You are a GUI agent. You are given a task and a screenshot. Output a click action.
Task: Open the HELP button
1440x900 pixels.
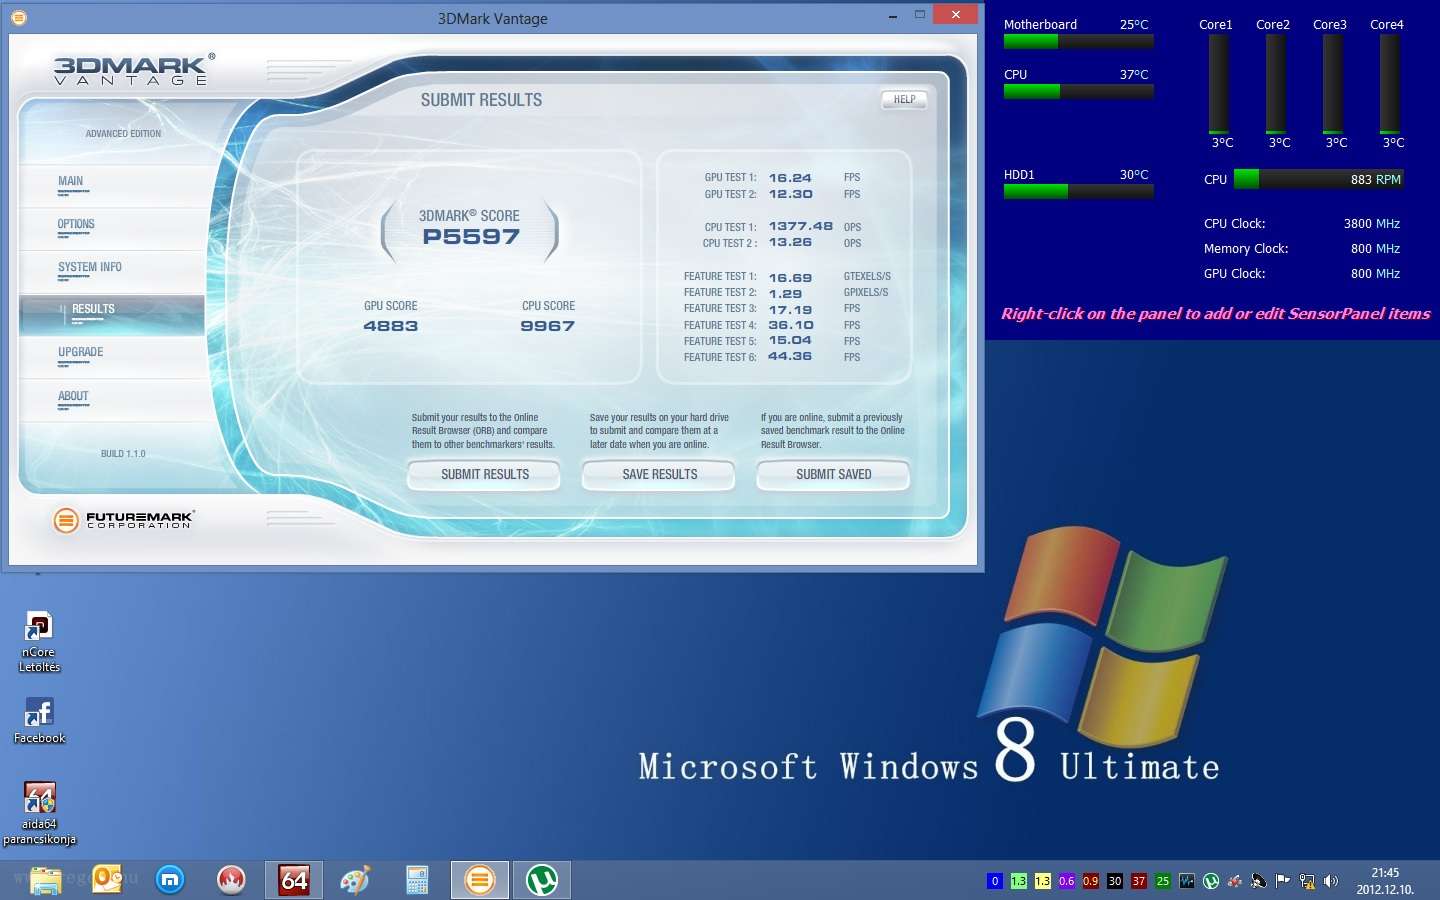[x=904, y=100]
